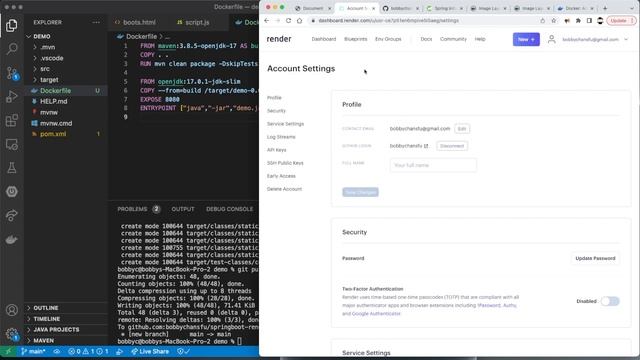Click the Render user avatar icon
The width and height of the screenshot is (640, 360).
click(x=551, y=39)
